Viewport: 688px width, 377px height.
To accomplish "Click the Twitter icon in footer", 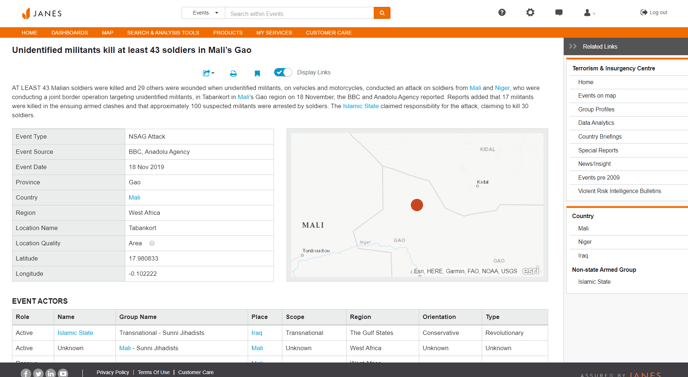I will tap(38, 373).
